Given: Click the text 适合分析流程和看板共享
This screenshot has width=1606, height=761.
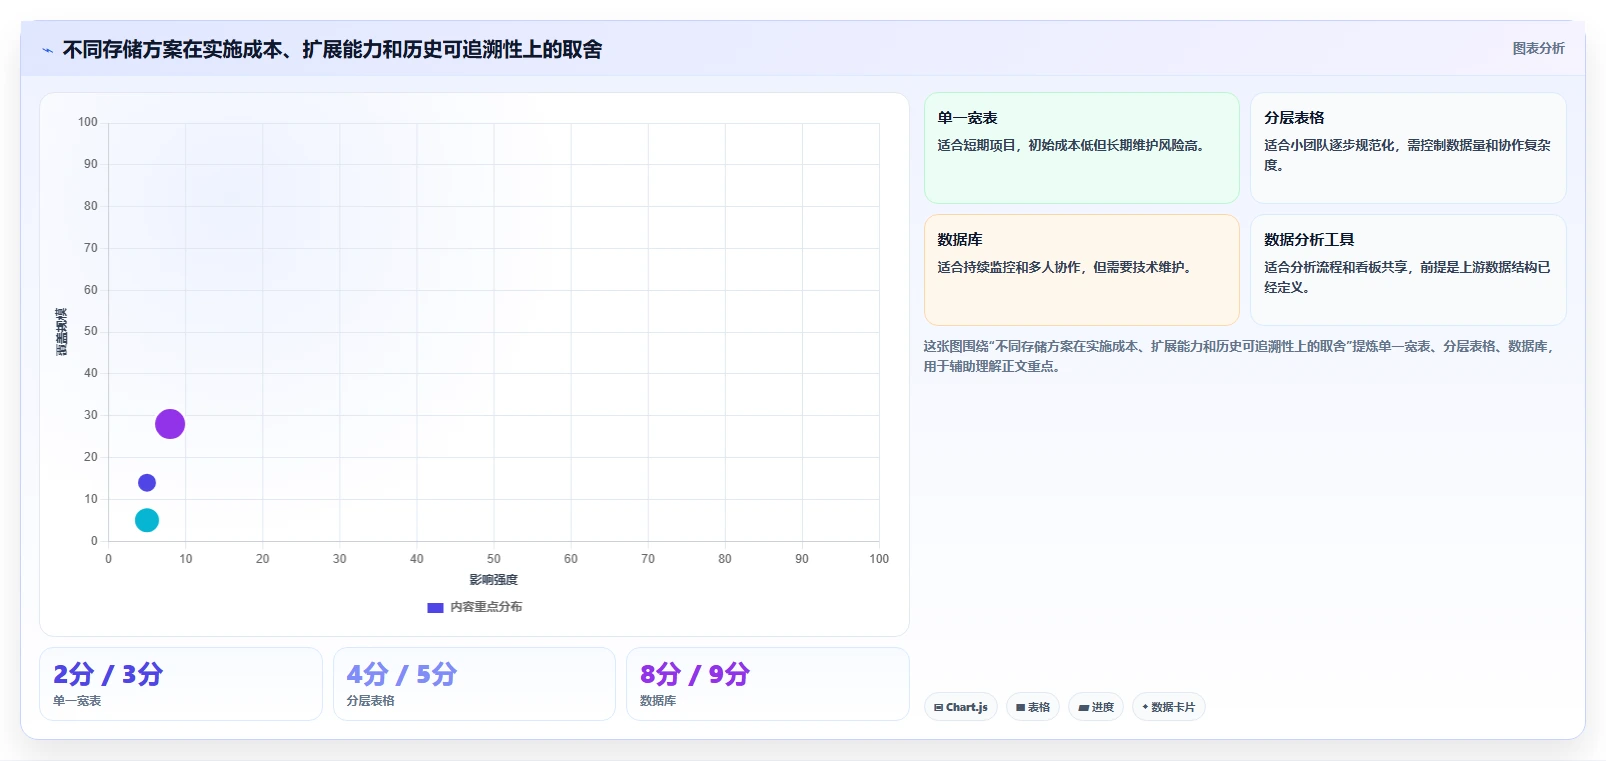Looking at the screenshot, I should pyautogui.click(x=1335, y=267).
